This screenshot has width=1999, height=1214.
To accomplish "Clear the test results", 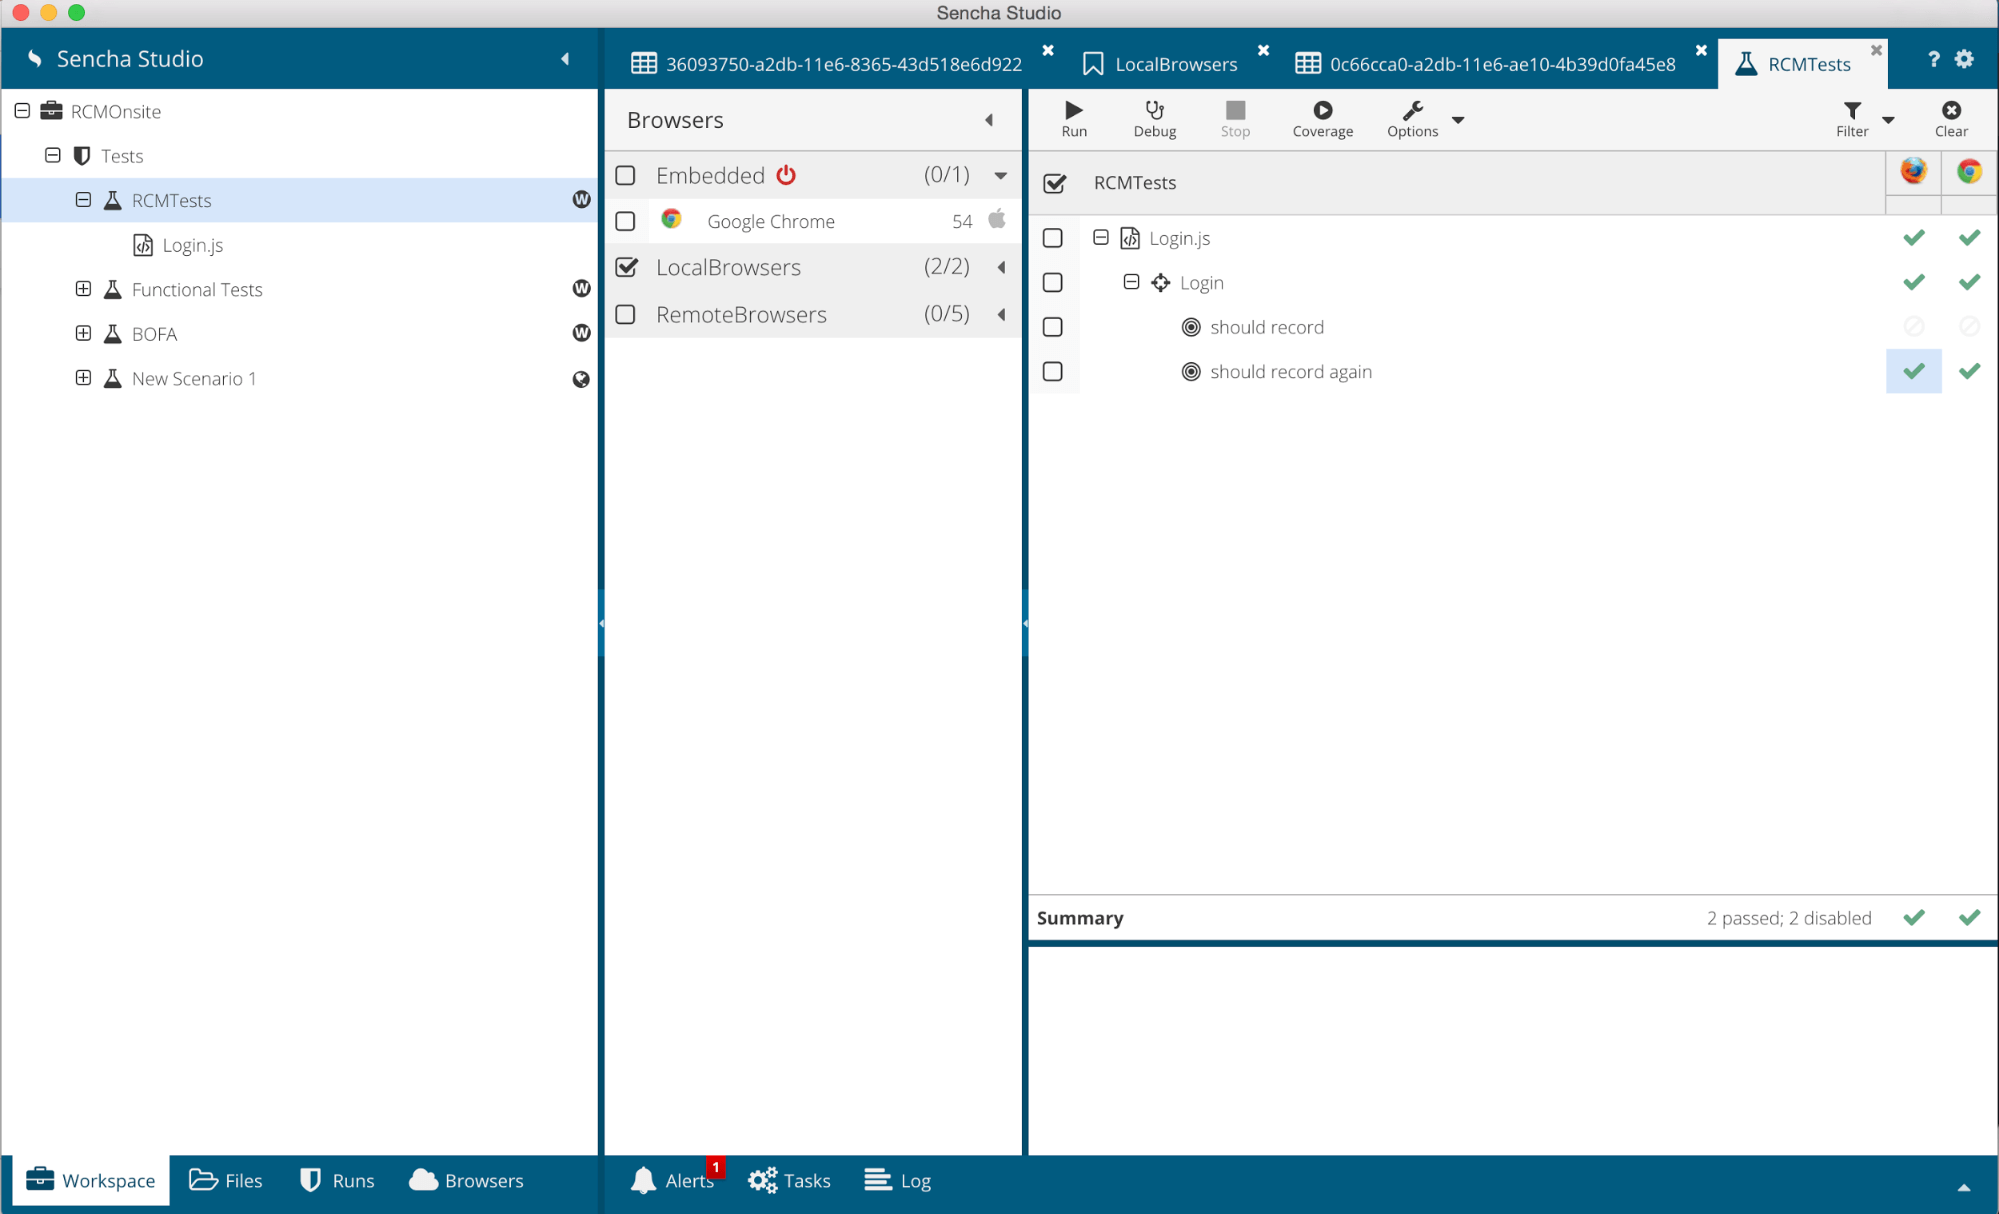I will (1951, 119).
